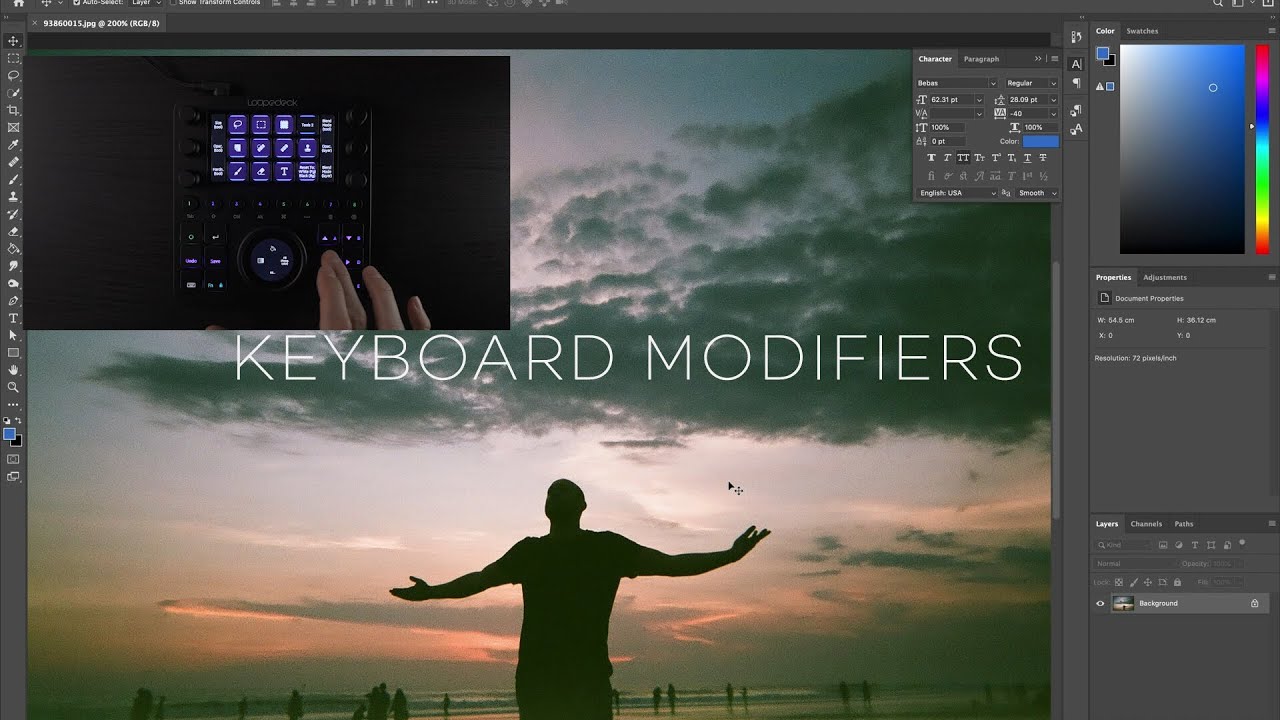Open the English: USA language dropdown
Screen dimensions: 1280x720
[957, 193]
